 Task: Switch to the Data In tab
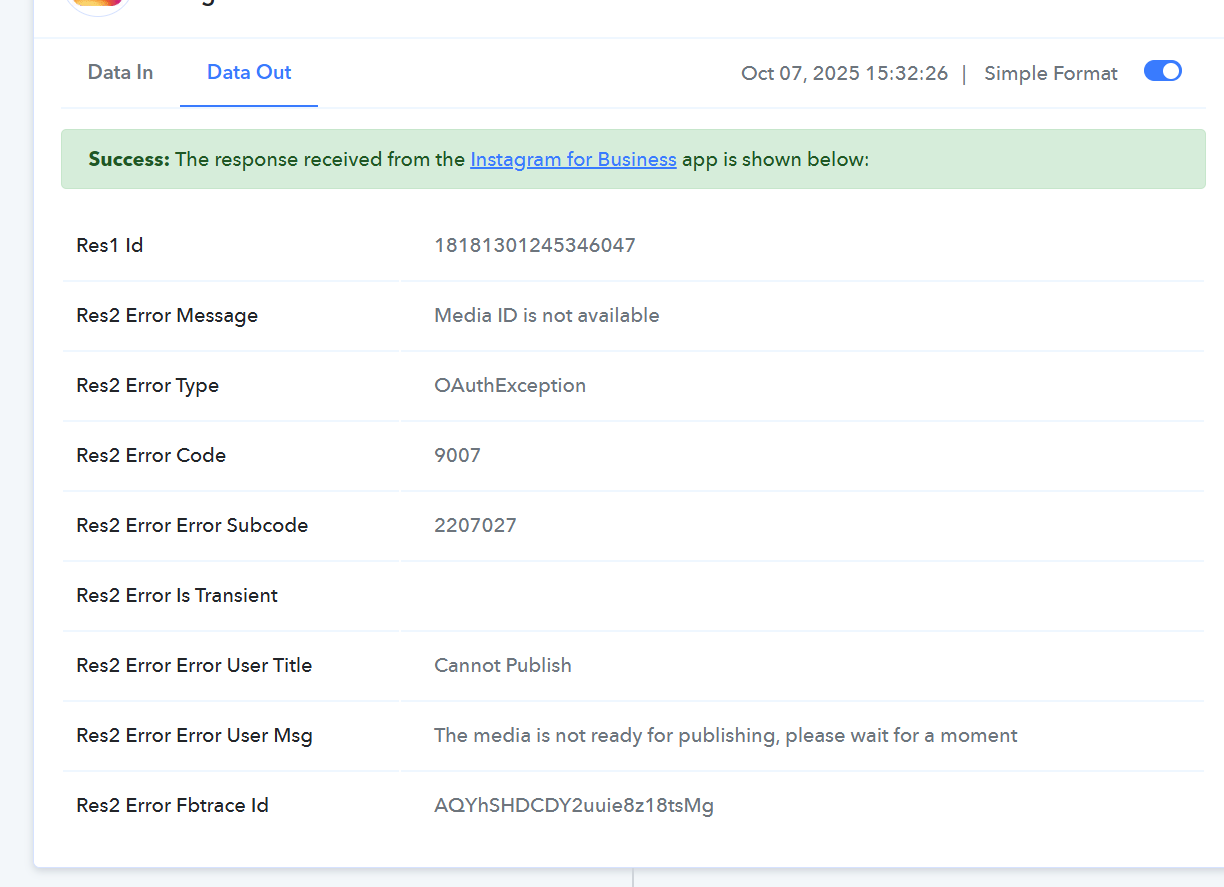(120, 73)
